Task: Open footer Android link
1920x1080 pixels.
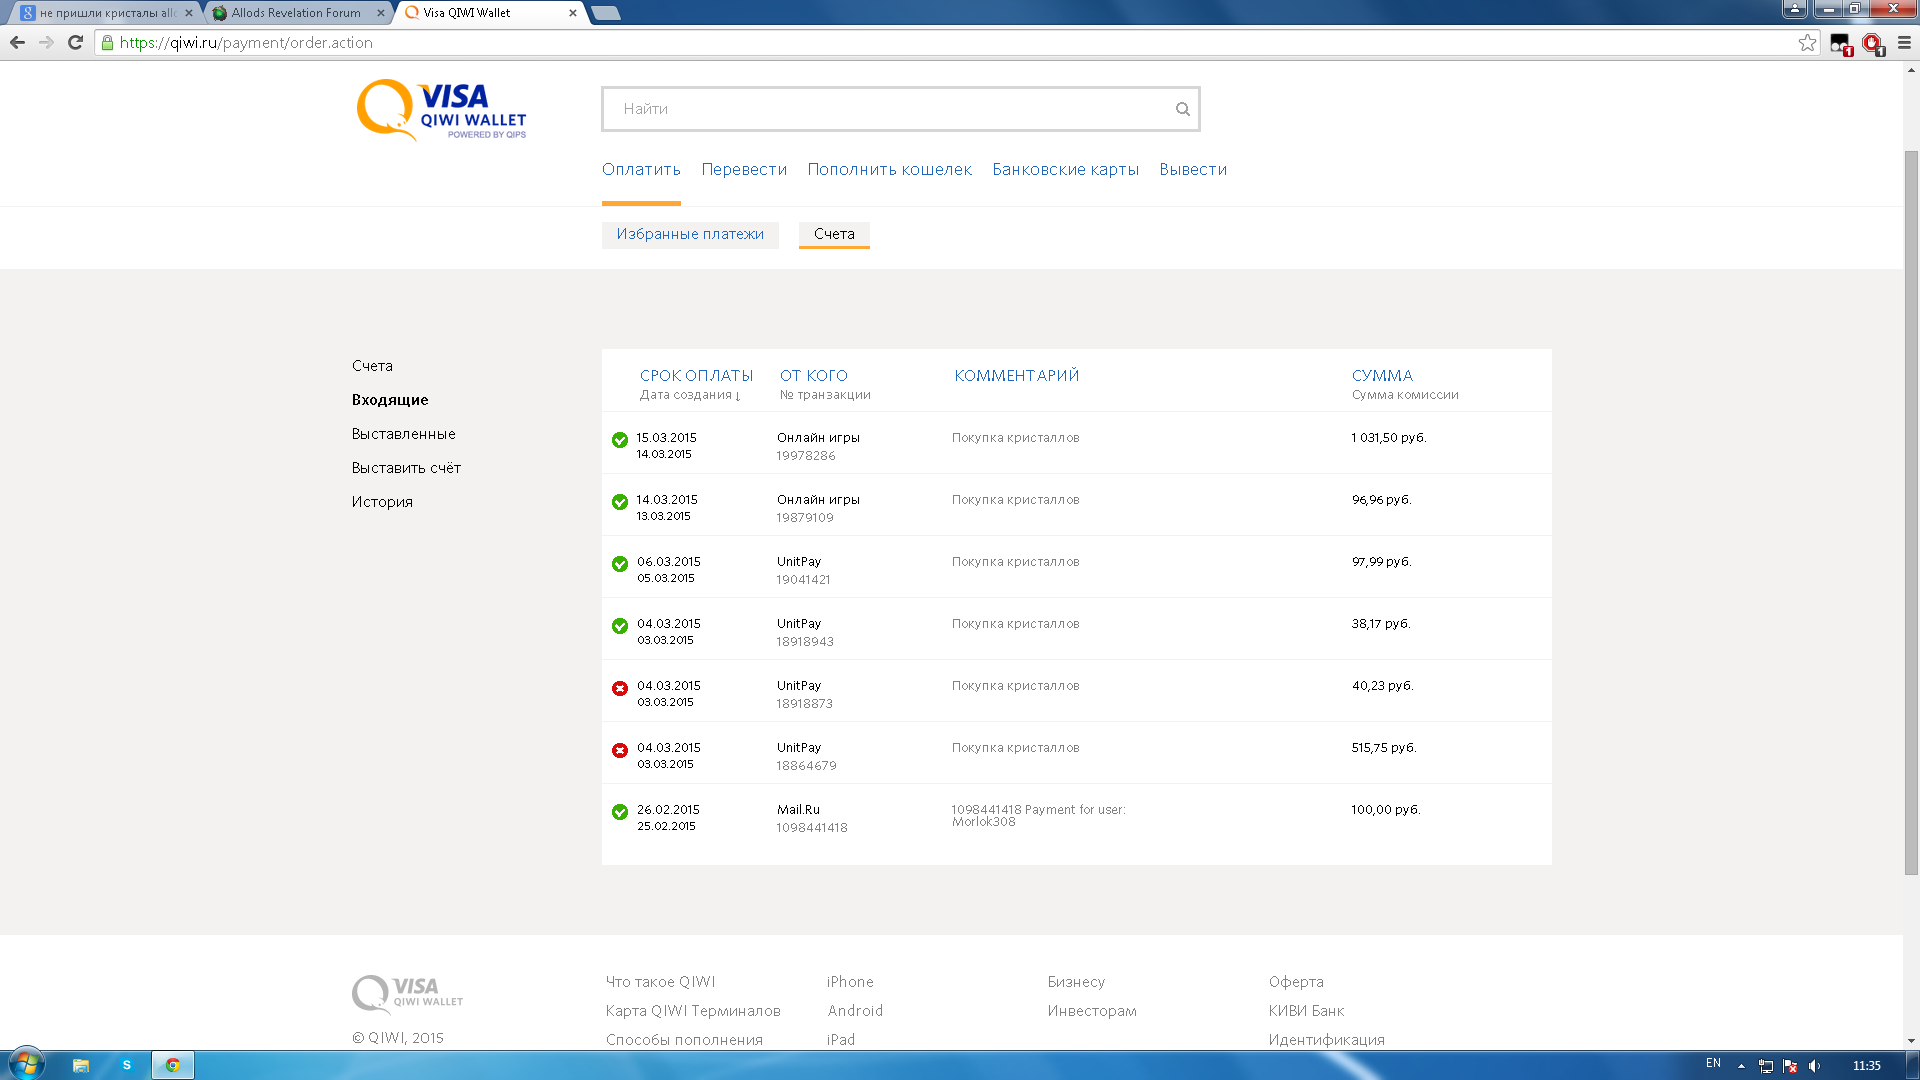Action: pyautogui.click(x=855, y=1011)
